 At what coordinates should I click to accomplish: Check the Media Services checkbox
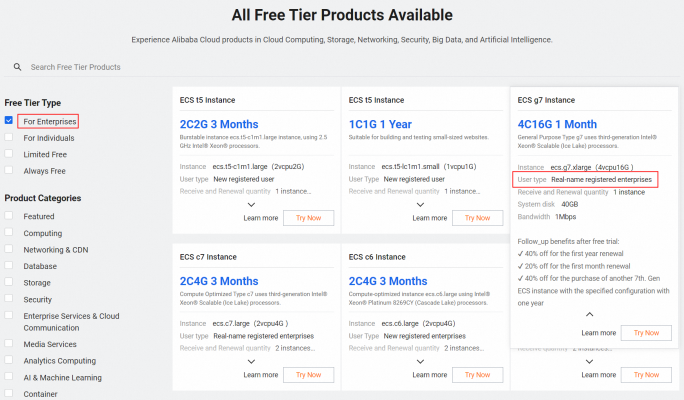9,343
